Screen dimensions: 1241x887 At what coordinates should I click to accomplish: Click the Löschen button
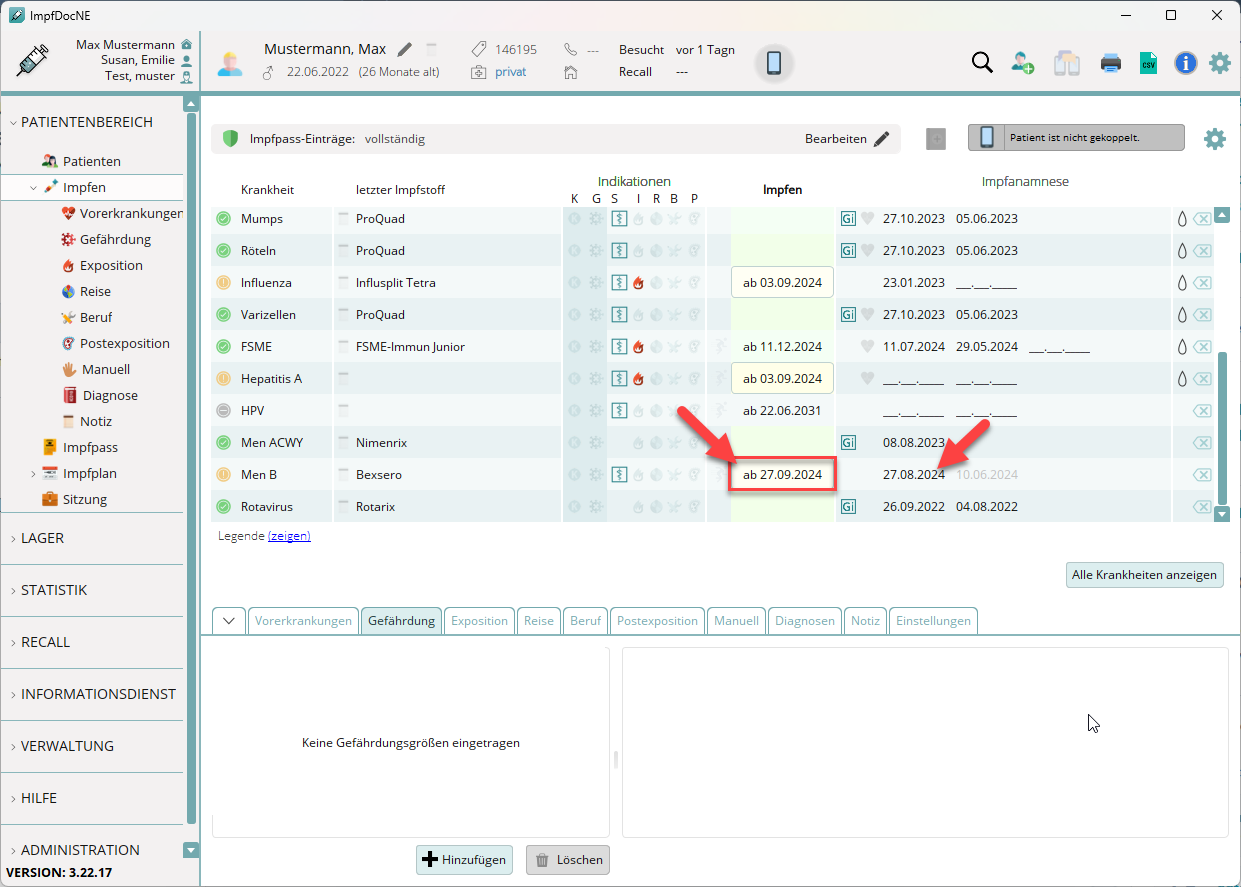567,860
